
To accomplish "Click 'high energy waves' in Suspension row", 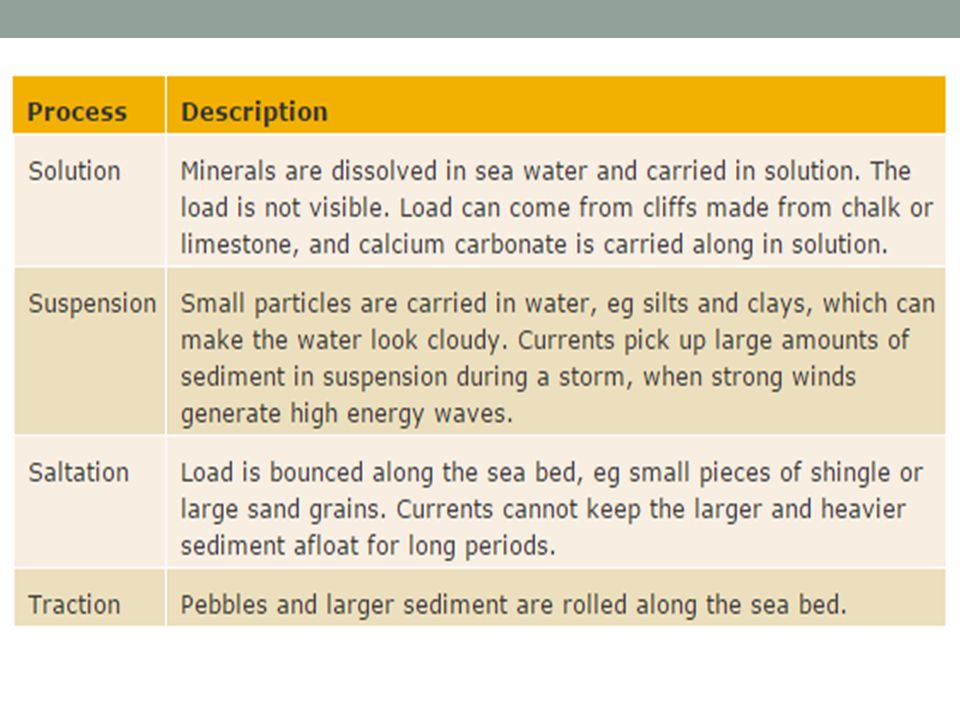I will pos(401,414).
